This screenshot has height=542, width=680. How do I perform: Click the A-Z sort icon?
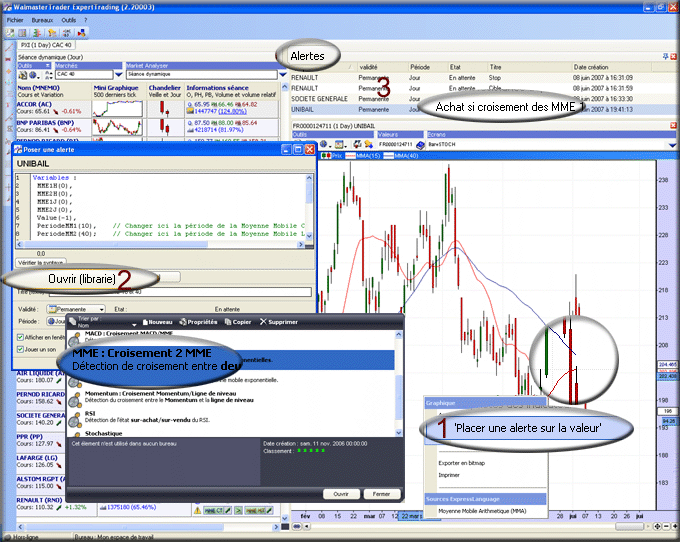49,75
